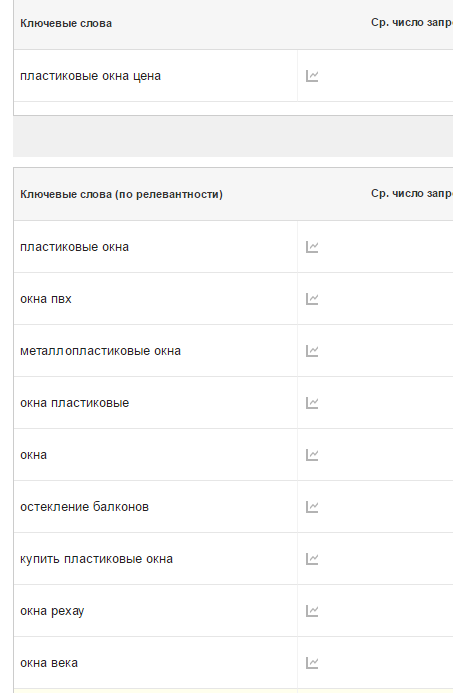Select keyword idea металлопластиковые окна

coord(100,351)
